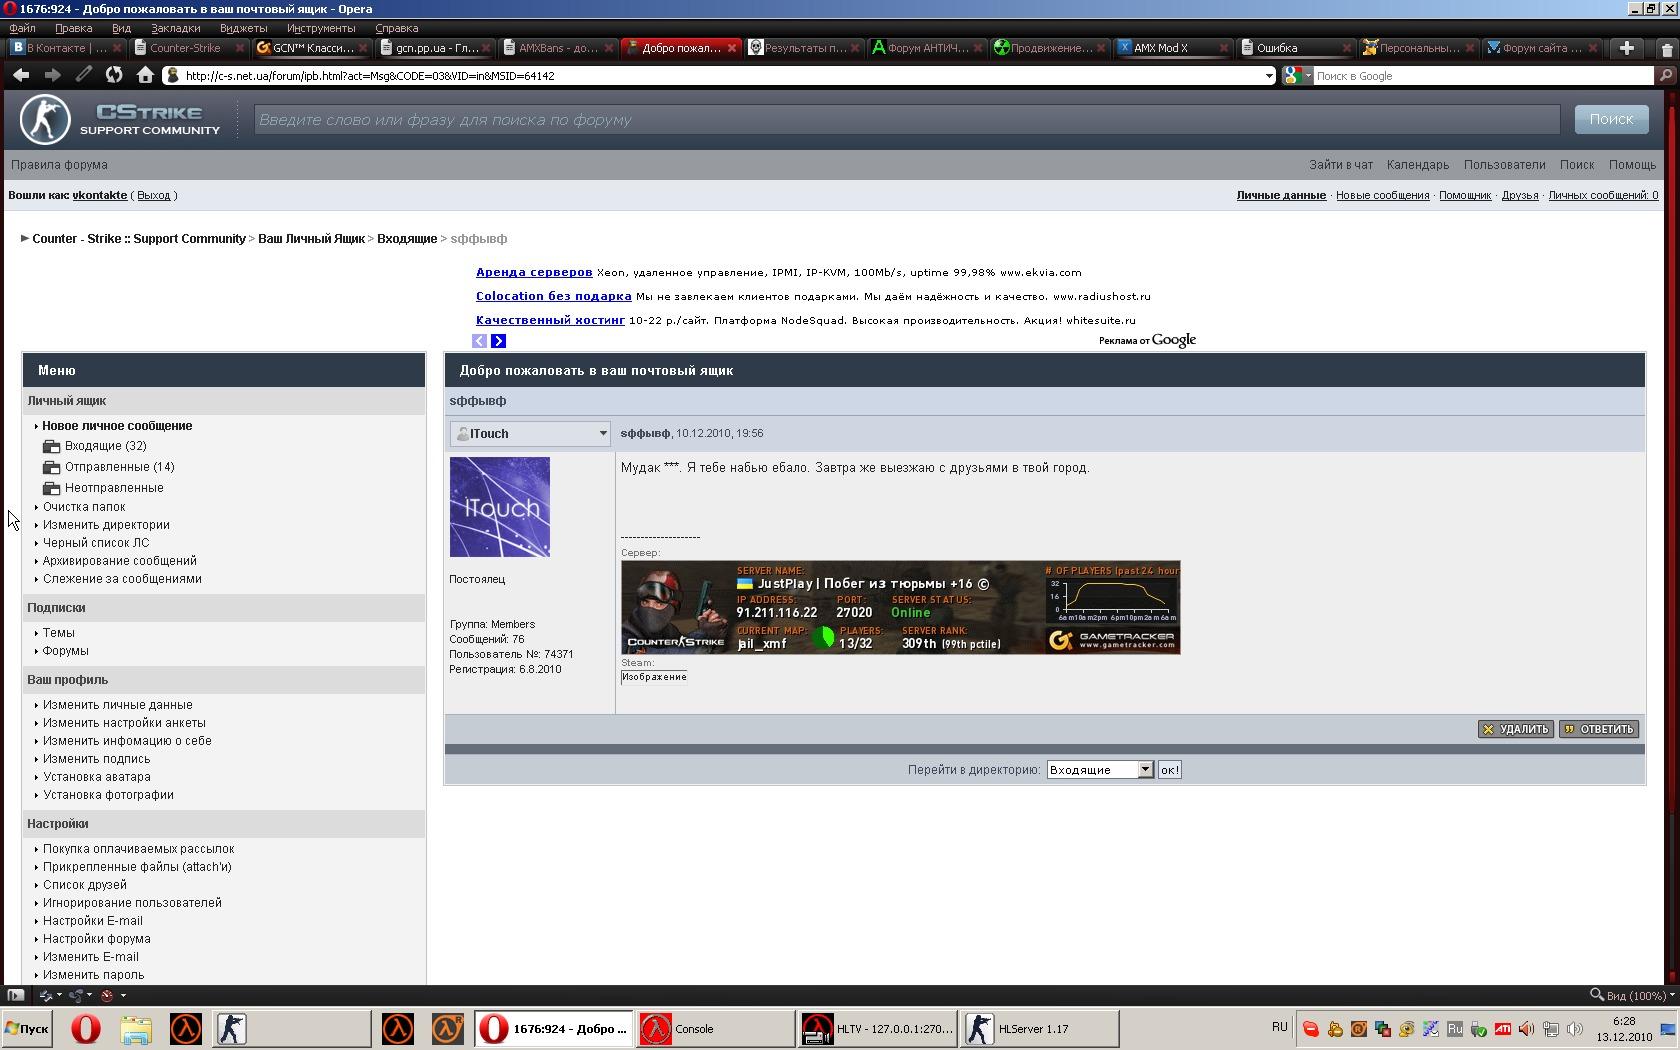Click the folder icon beside Отправленные (14)
1680x1050 pixels.
point(52,467)
